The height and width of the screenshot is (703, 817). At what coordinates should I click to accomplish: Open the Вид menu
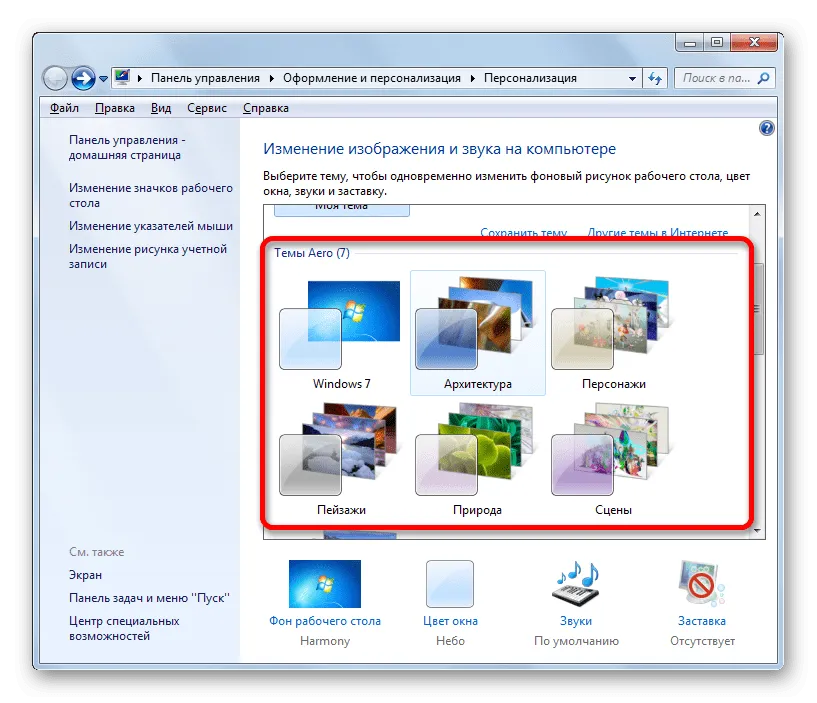point(161,108)
